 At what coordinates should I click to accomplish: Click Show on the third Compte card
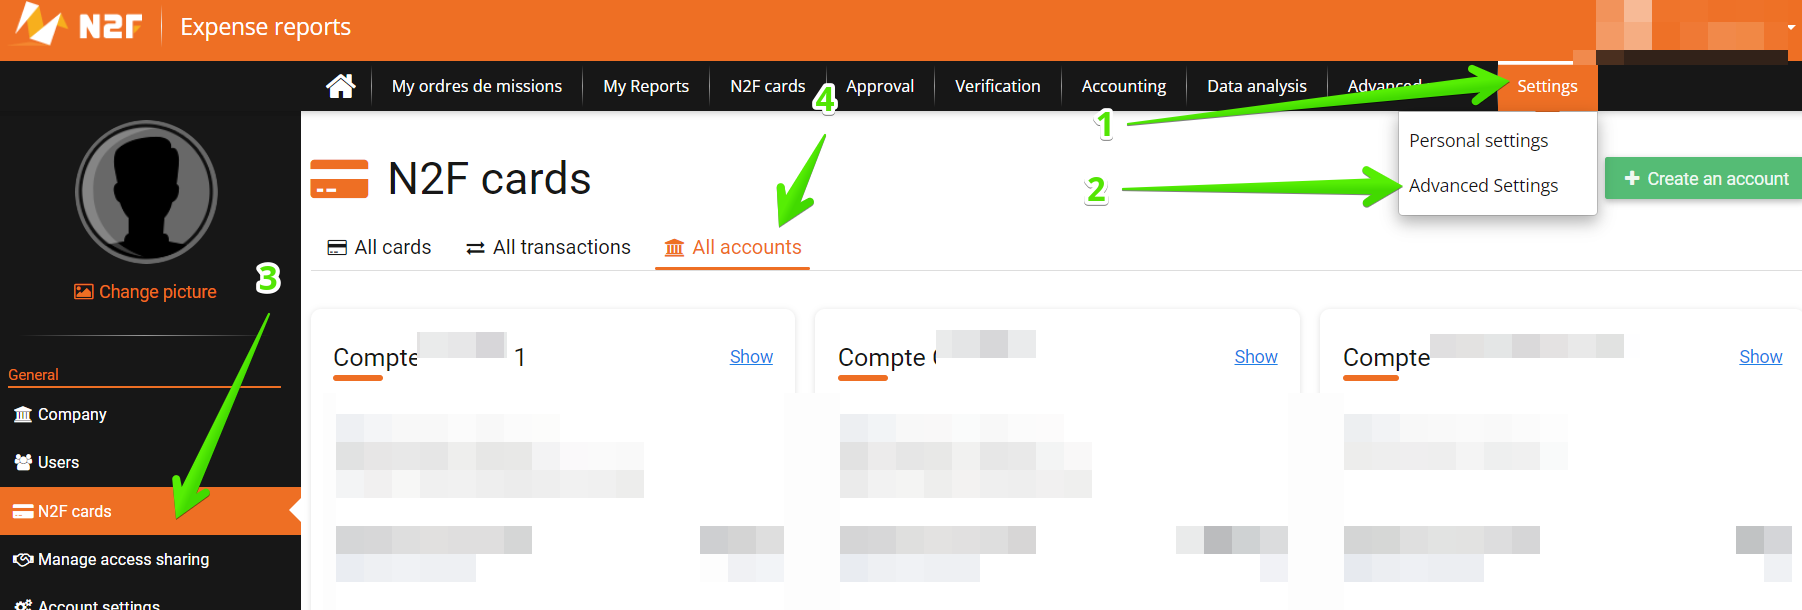(x=1760, y=357)
